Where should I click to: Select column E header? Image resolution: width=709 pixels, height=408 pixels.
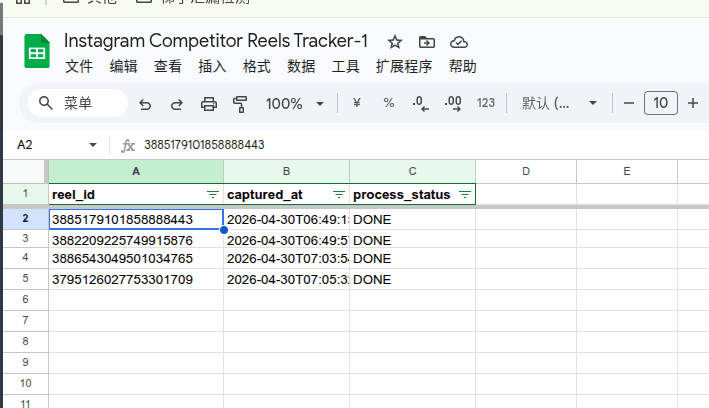click(x=627, y=171)
